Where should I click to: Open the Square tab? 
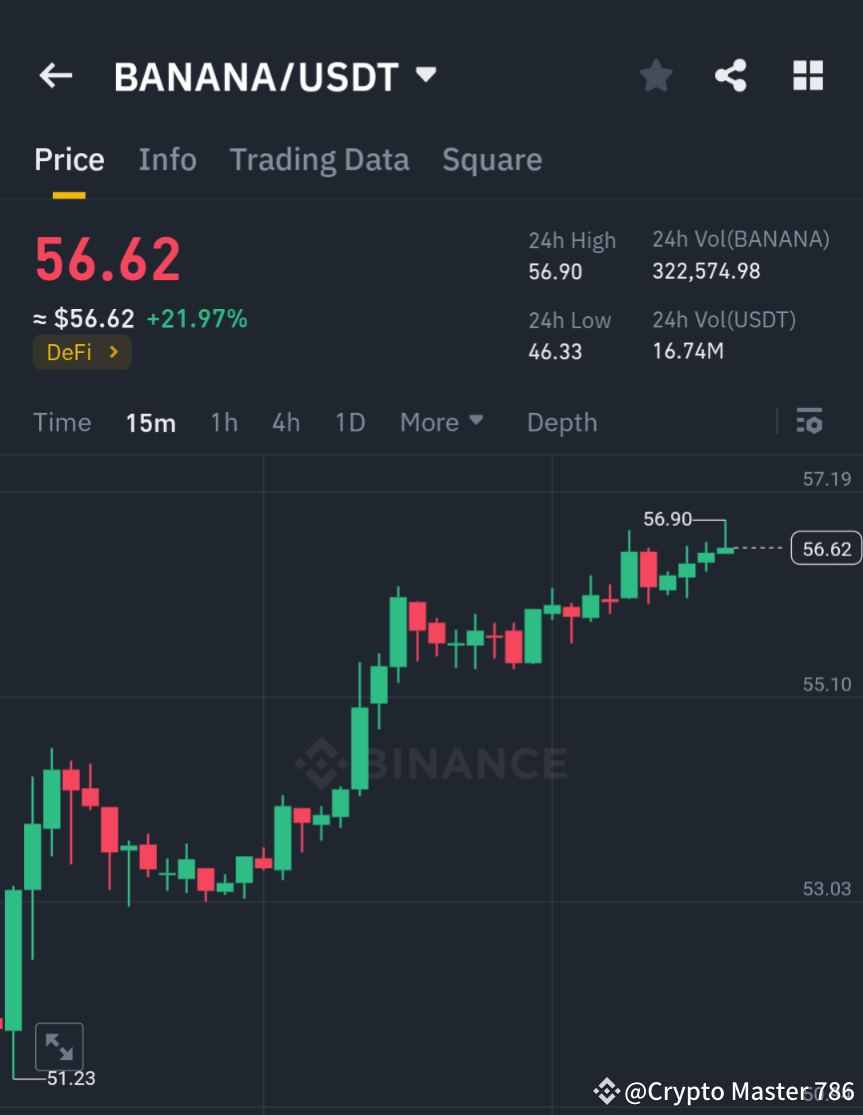click(491, 158)
